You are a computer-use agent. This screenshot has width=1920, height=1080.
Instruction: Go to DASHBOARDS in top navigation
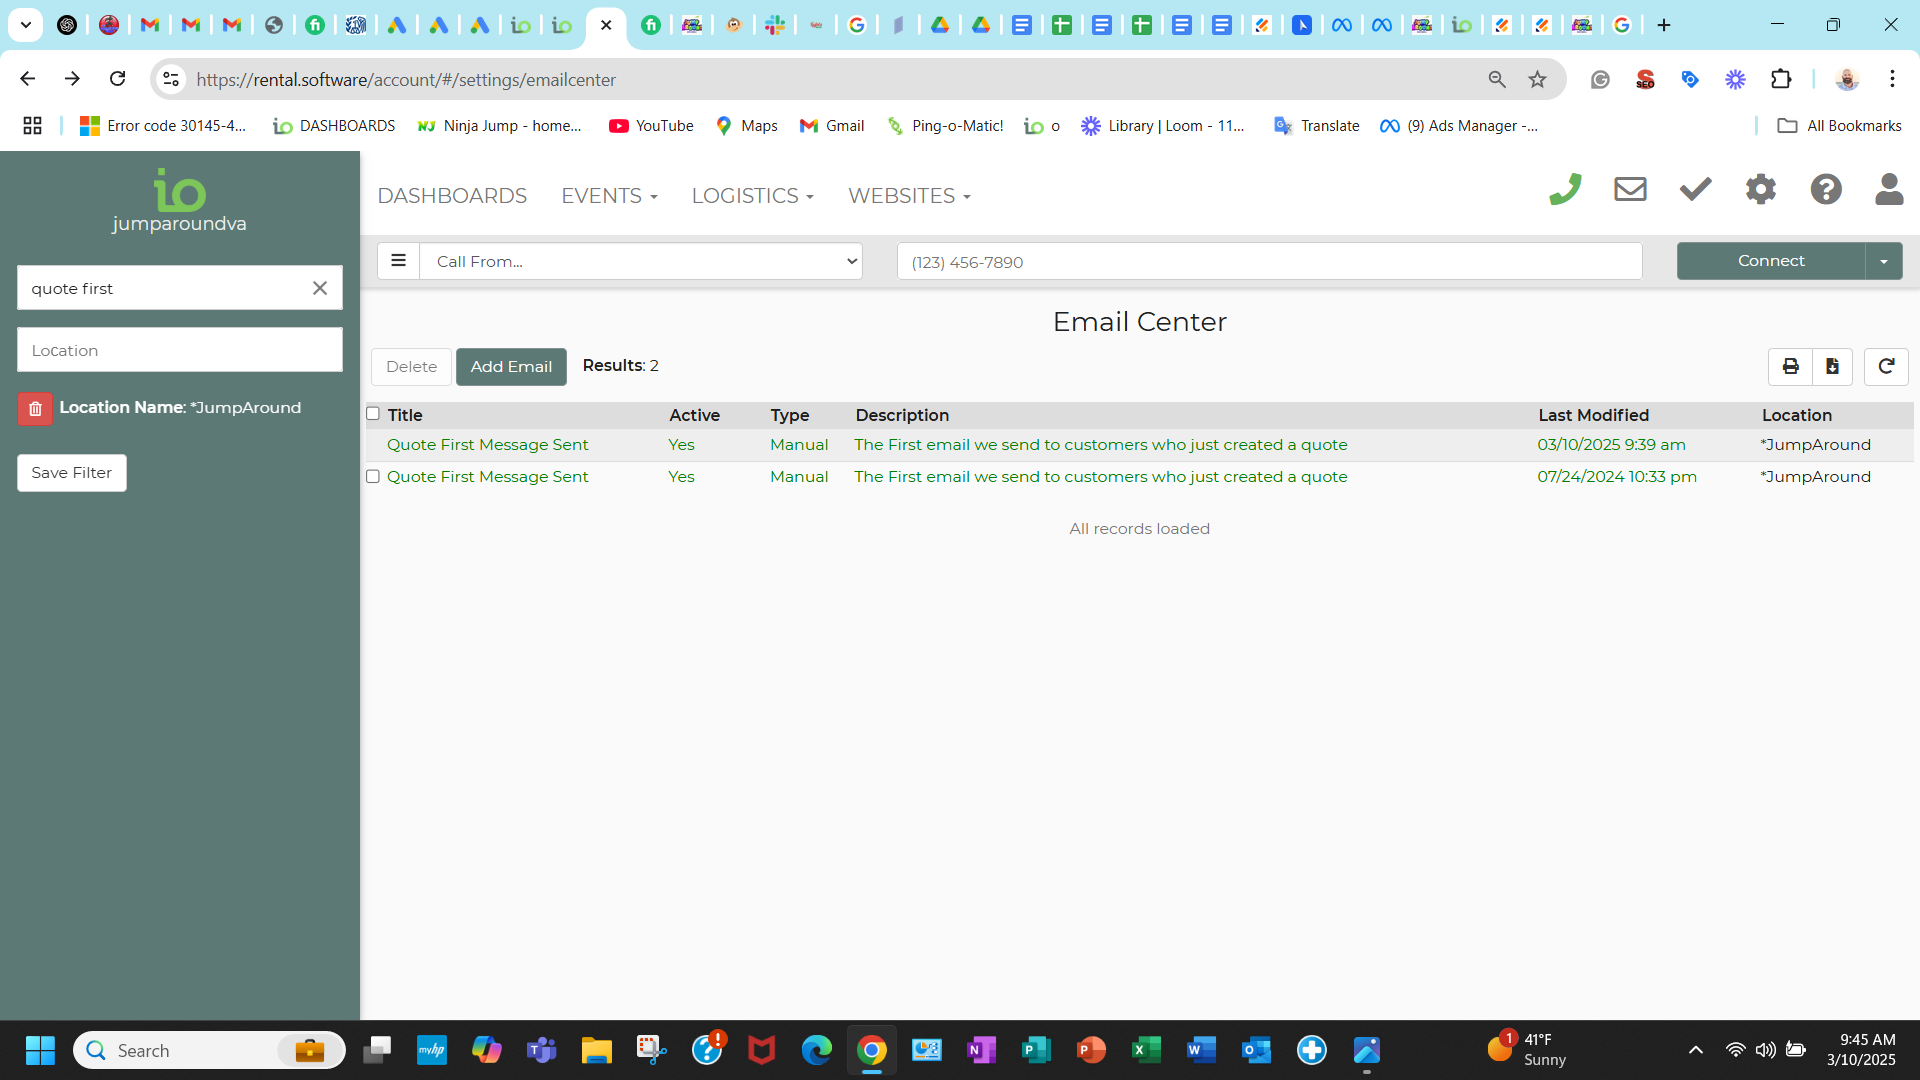452,196
